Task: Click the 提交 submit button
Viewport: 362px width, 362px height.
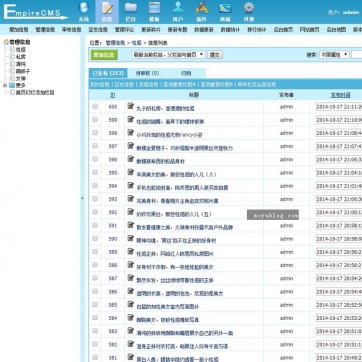Action: tap(215, 55)
